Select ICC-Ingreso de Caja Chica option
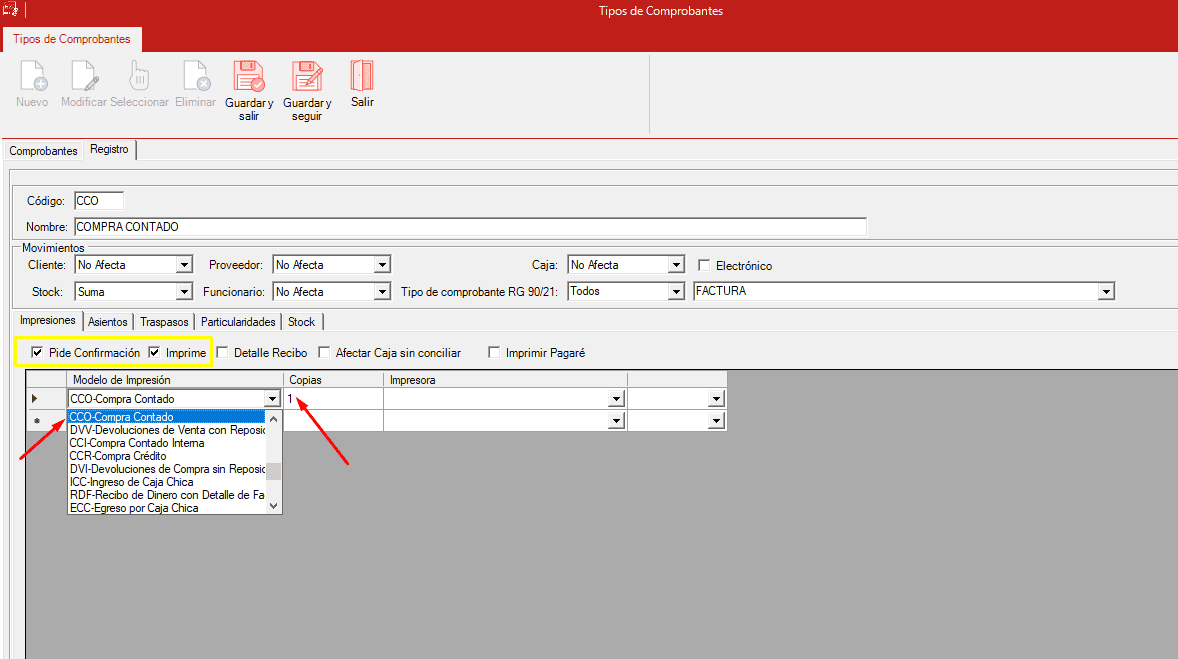This screenshot has height=659, width=1178. tap(166, 482)
